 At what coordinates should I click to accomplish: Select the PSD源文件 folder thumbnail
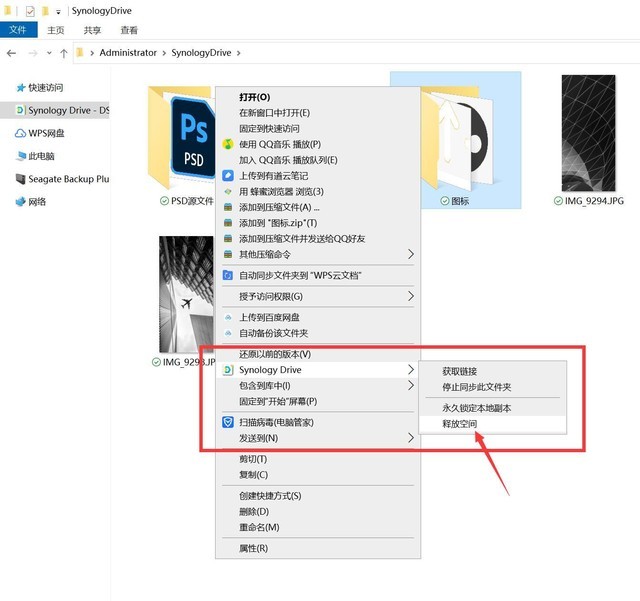coord(181,138)
